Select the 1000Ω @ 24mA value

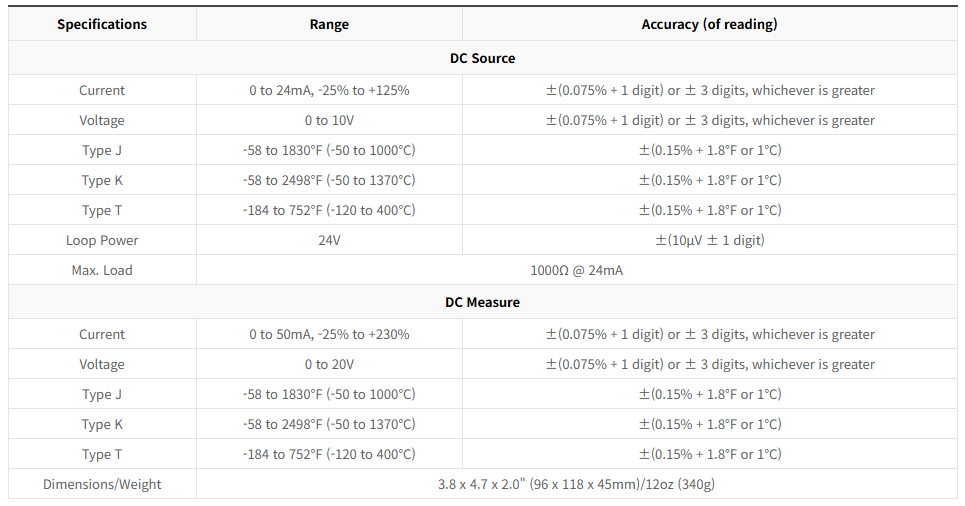(x=576, y=270)
